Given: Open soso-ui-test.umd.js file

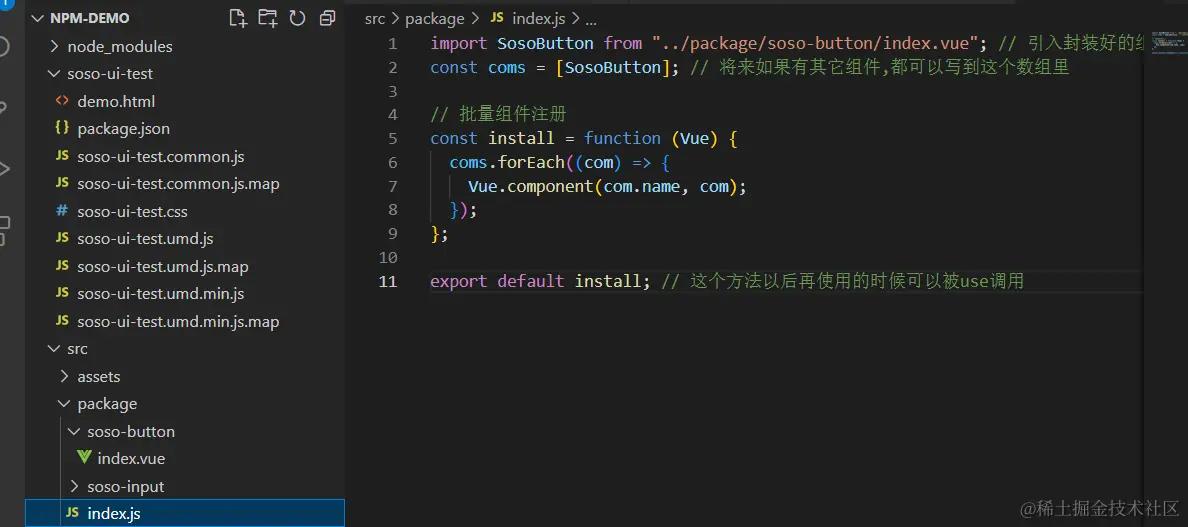Looking at the screenshot, I should click(145, 239).
